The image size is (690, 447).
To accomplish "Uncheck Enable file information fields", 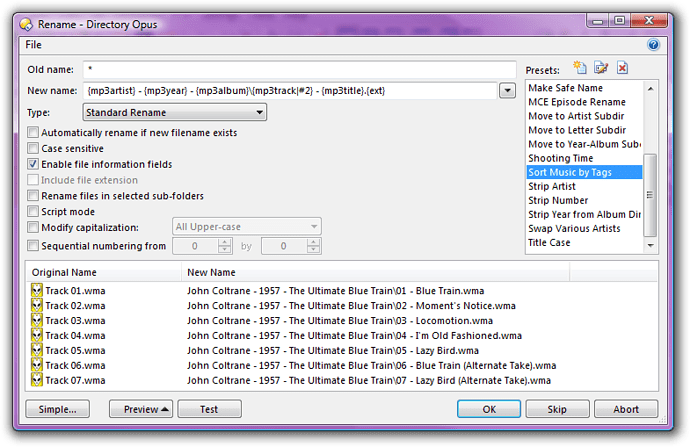I will click(33, 164).
